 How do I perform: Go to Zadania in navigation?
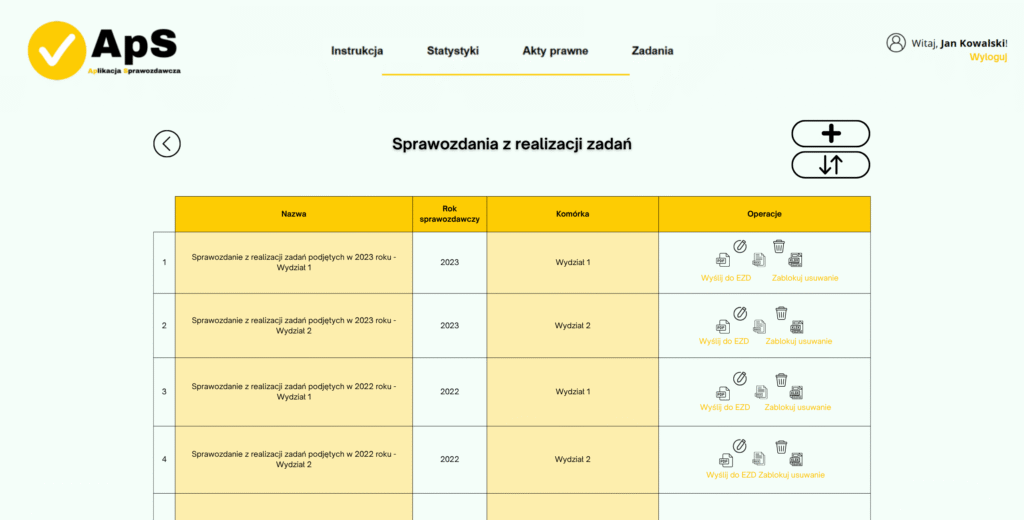click(x=652, y=51)
